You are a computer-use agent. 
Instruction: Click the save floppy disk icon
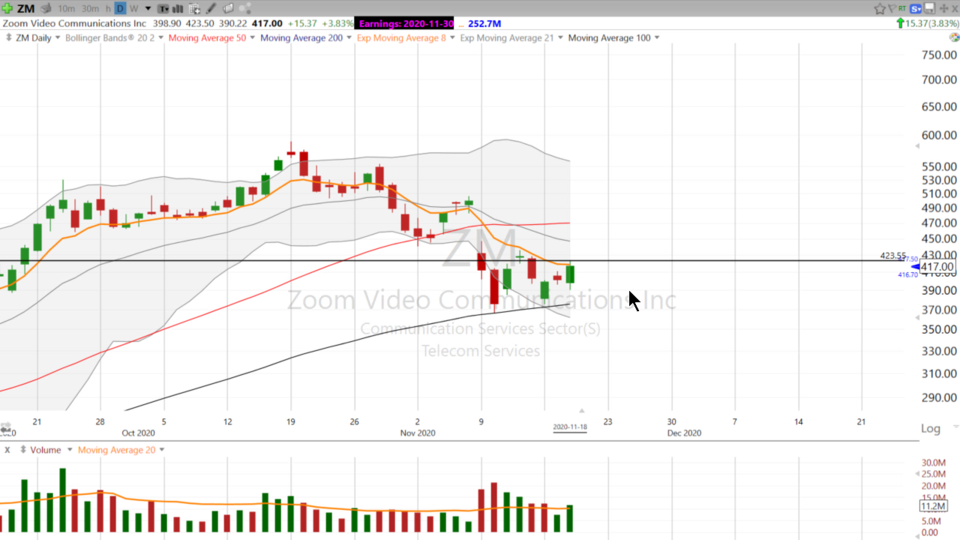[x=929, y=9]
